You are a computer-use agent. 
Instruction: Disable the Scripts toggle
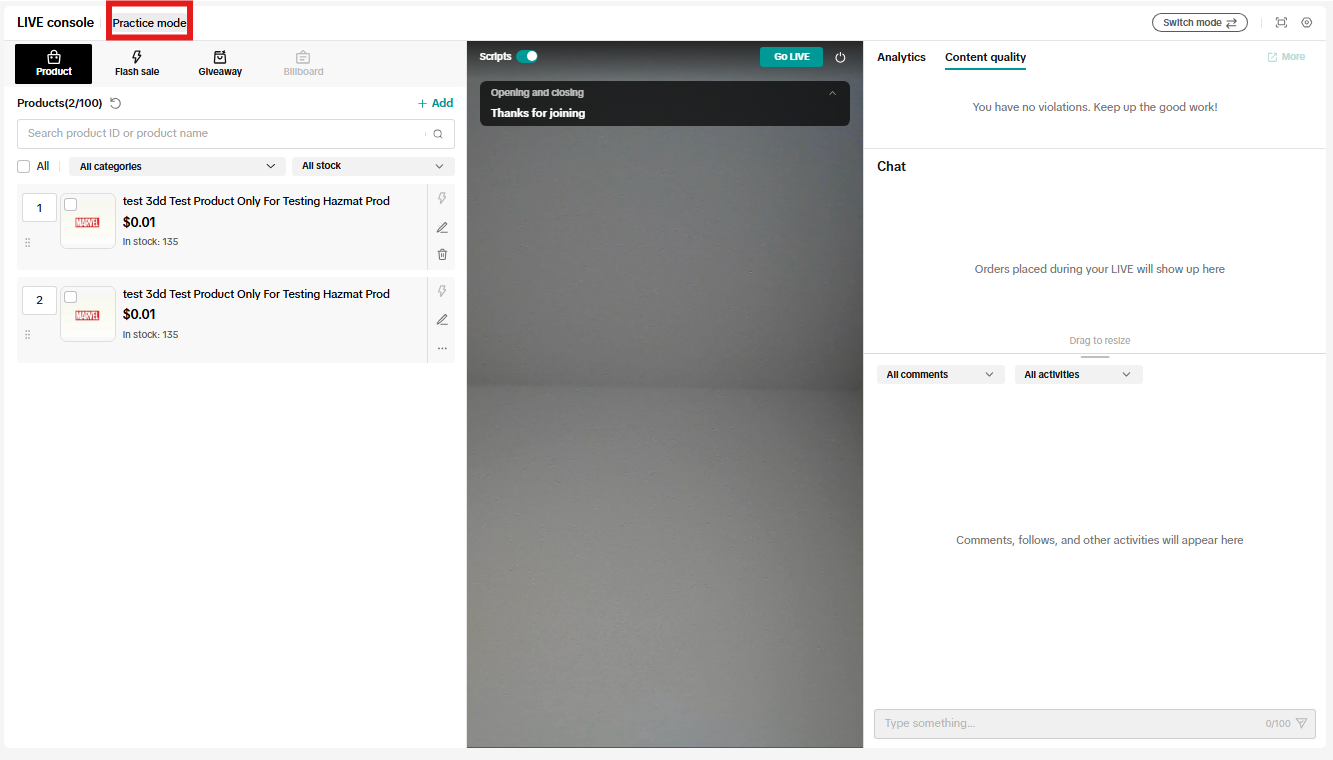coord(527,57)
